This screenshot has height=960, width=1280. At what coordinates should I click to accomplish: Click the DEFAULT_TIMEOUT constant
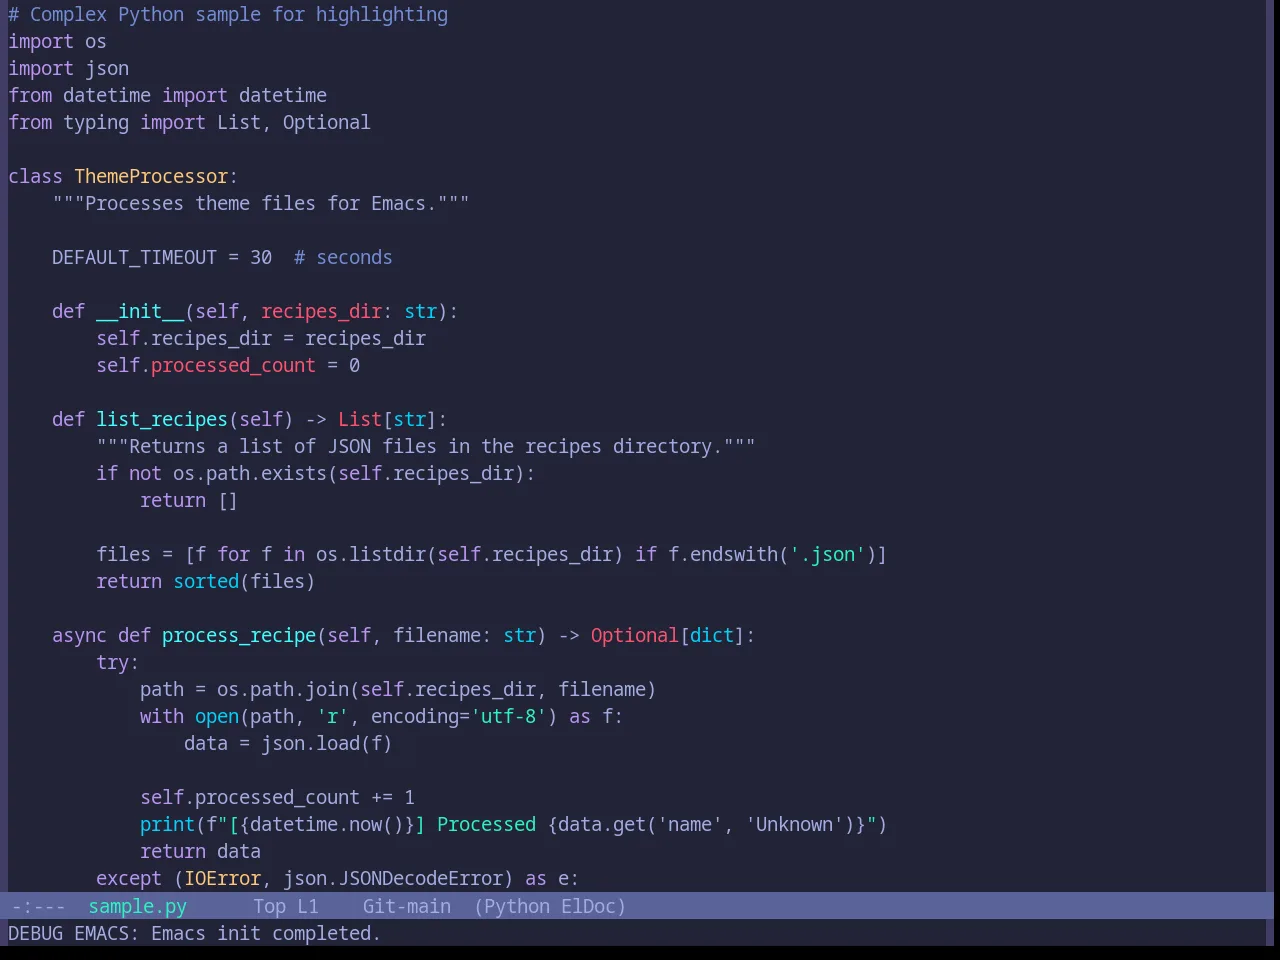tap(134, 257)
